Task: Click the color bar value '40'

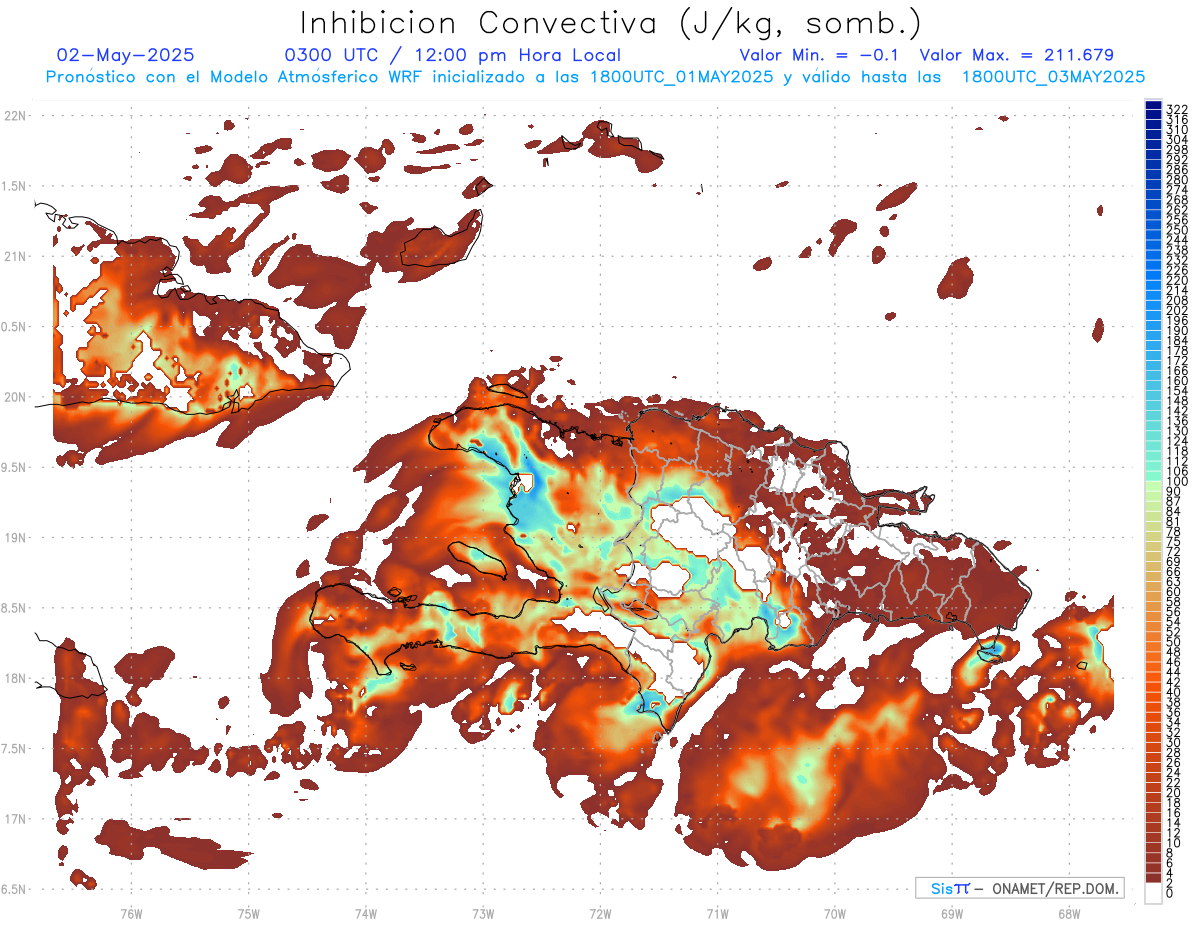Action: click(x=1174, y=692)
